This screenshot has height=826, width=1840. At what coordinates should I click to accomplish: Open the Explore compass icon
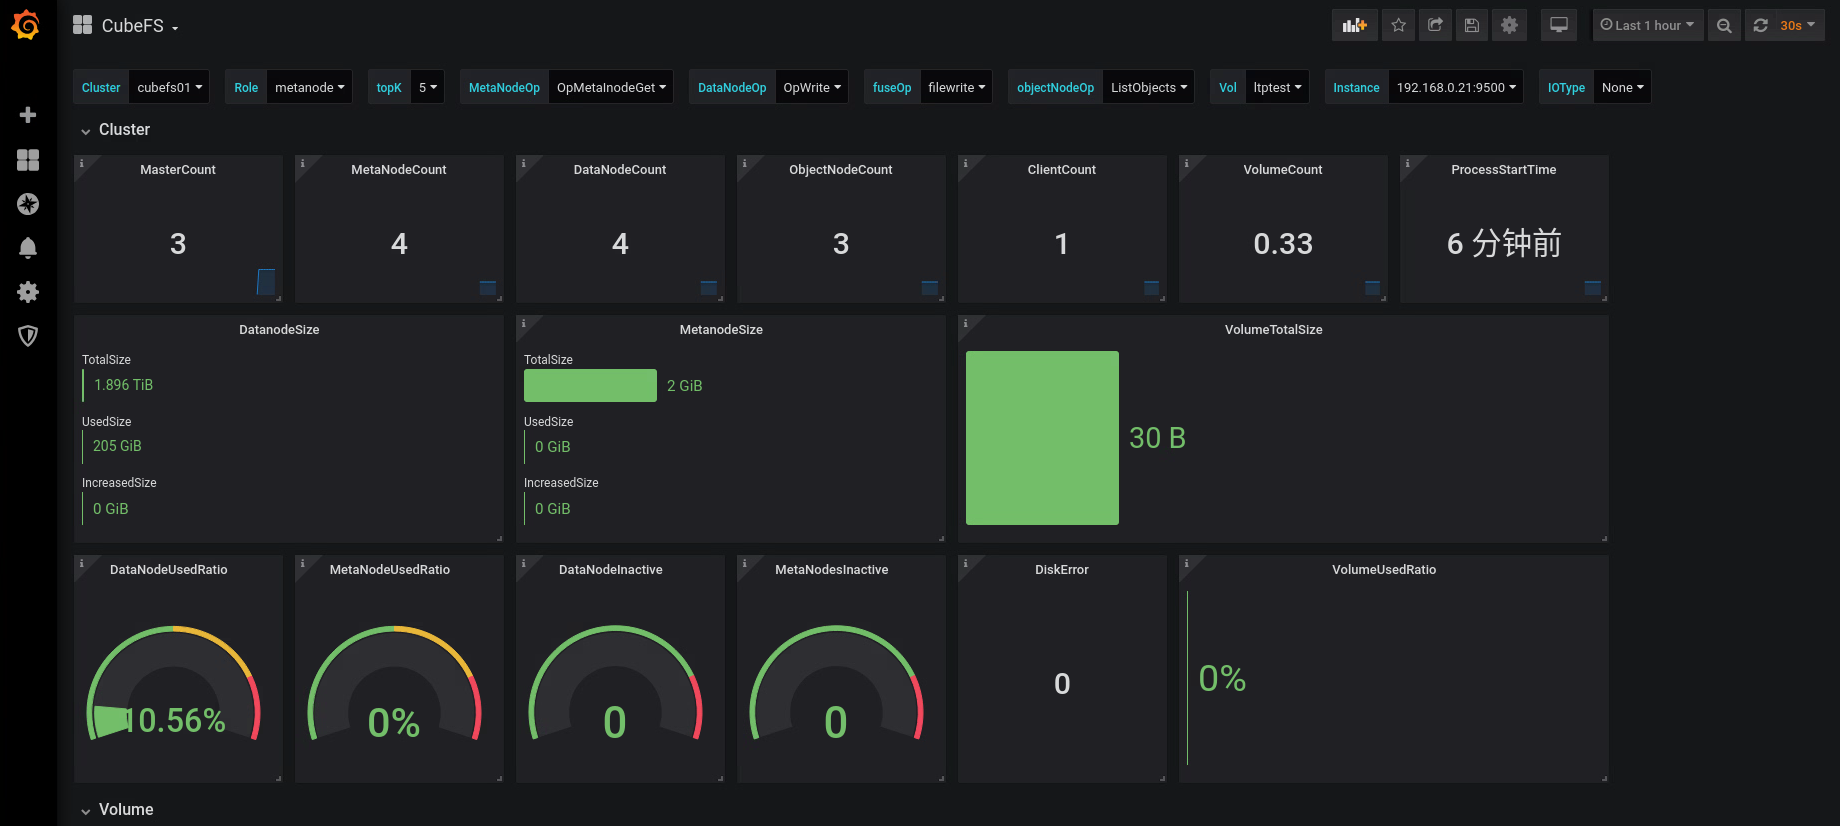pyautogui.click(x=28, y=204)
